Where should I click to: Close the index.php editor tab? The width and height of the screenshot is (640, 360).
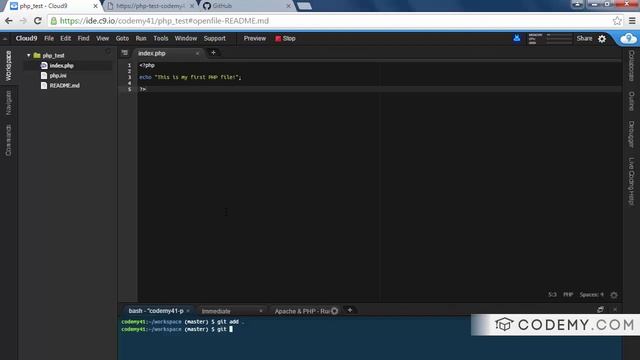tap(198, 53)
